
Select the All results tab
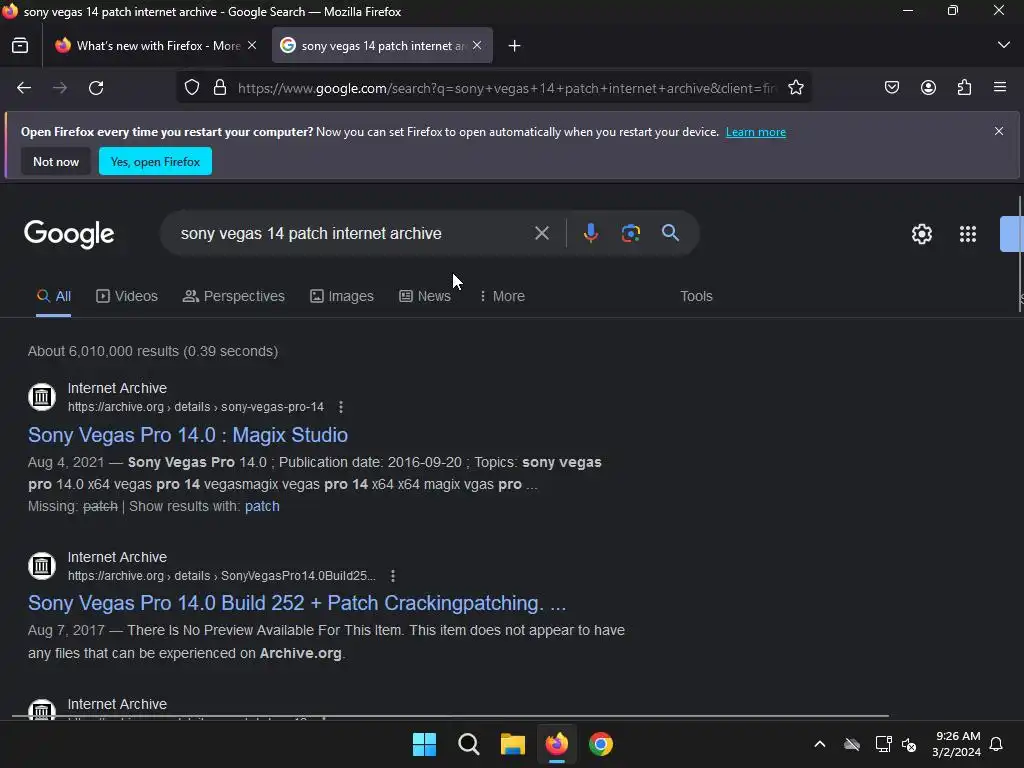coord(54,296)
